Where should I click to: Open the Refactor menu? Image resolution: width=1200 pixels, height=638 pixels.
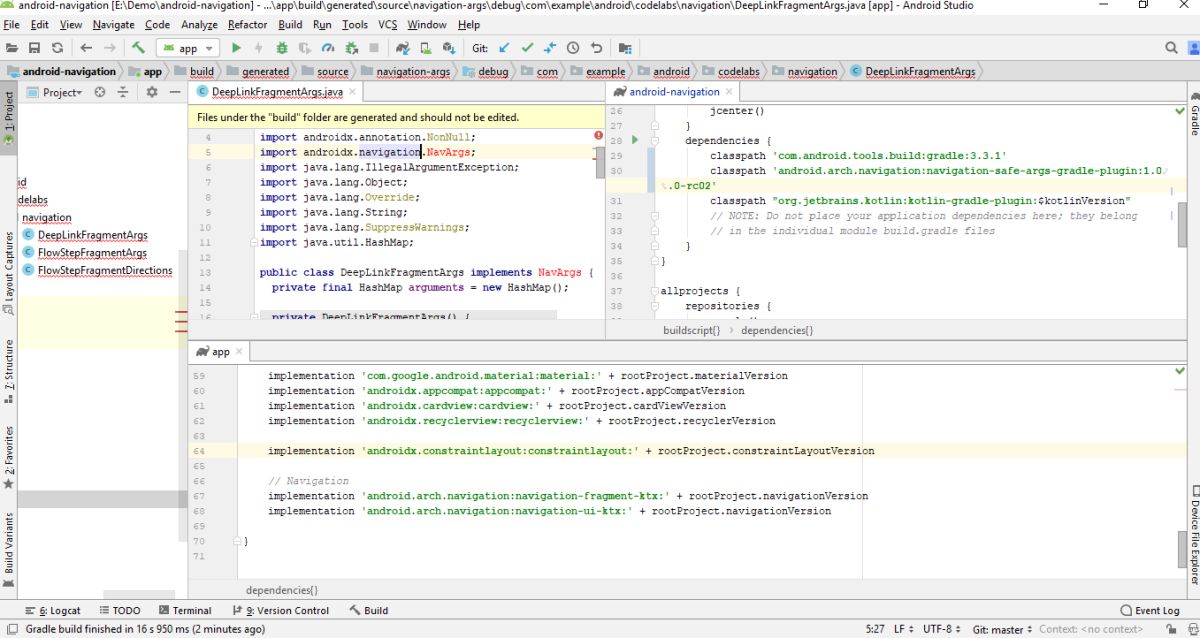[247, 24]
